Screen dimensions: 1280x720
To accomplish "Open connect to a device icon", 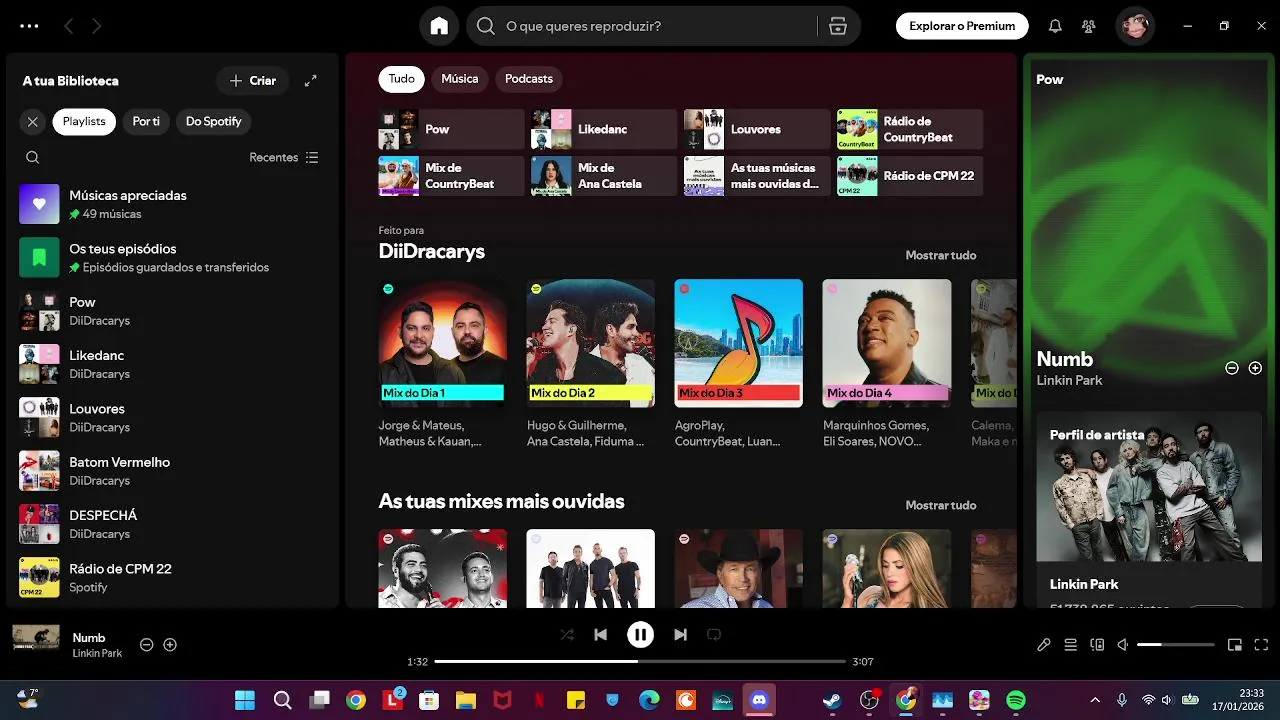I will coord(1097,645).
